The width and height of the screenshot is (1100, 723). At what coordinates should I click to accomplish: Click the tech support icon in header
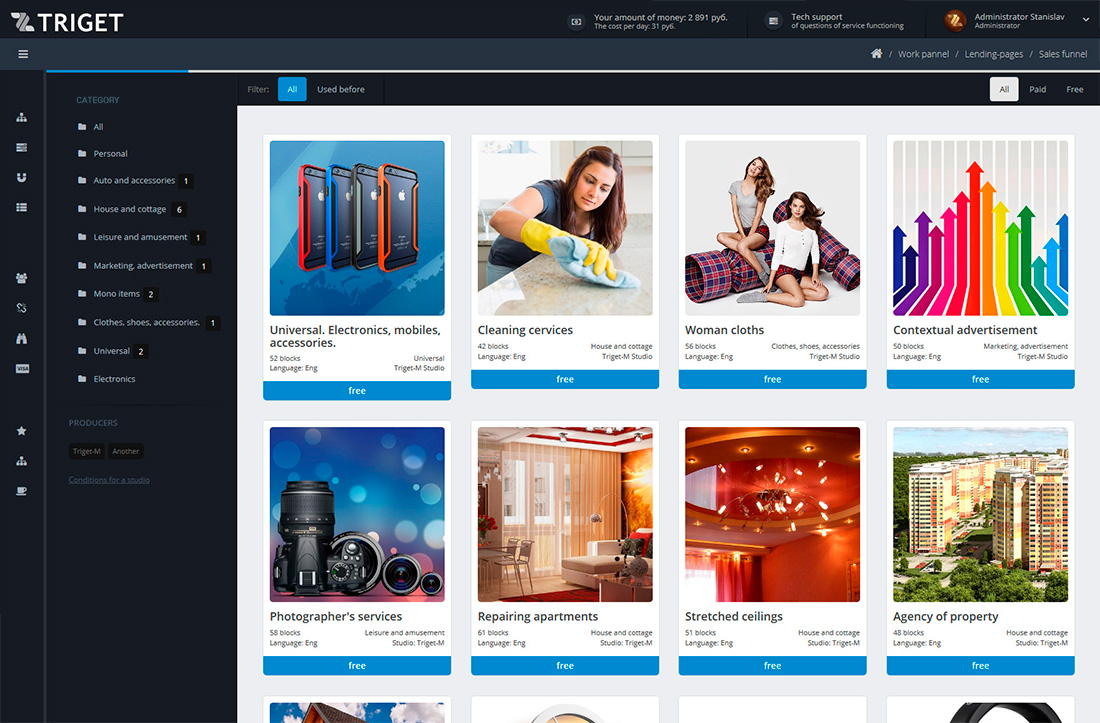773,21
